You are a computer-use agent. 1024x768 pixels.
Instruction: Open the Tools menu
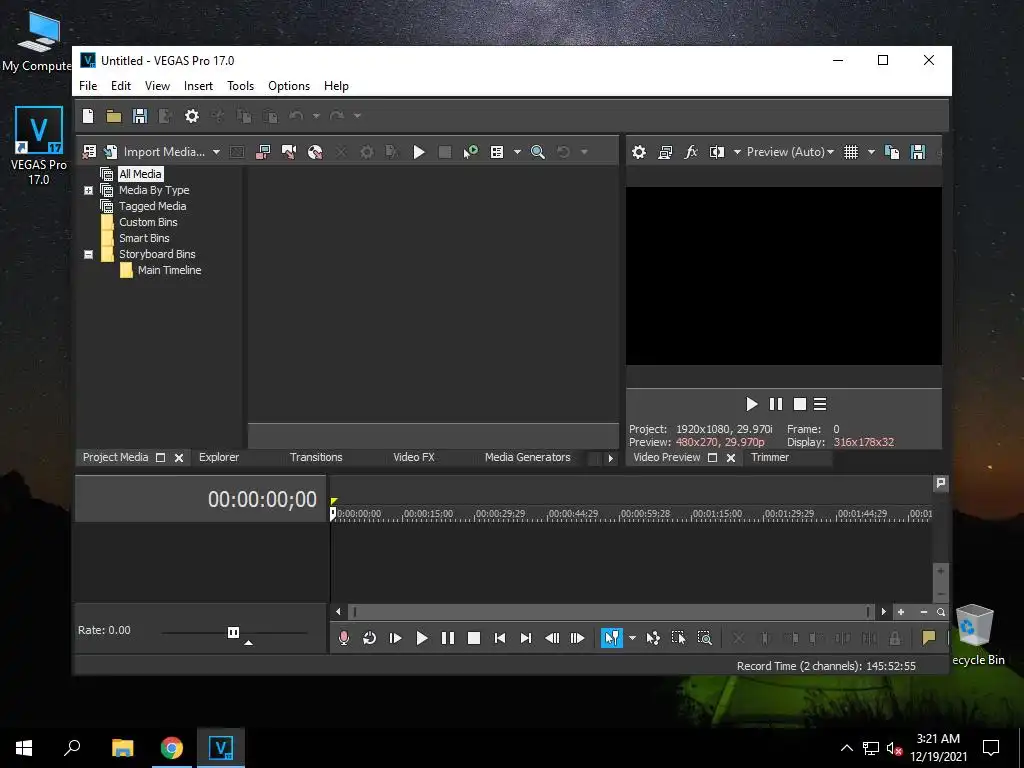click(240, 86)
